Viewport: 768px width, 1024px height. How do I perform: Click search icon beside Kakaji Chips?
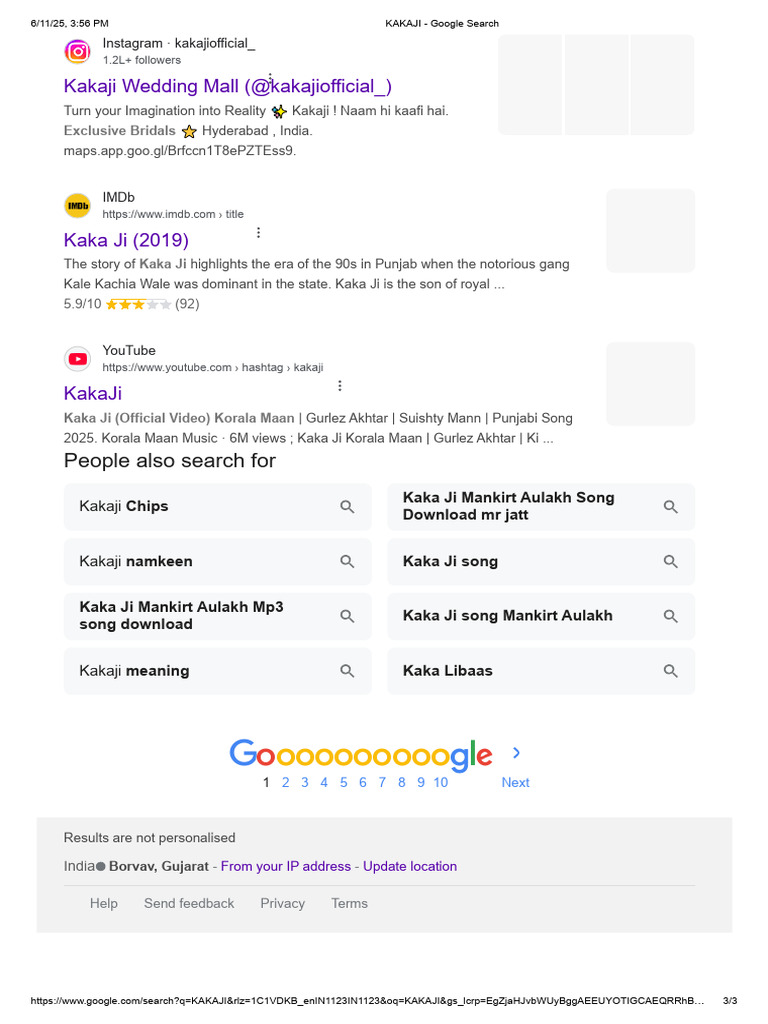pos(347,507)
